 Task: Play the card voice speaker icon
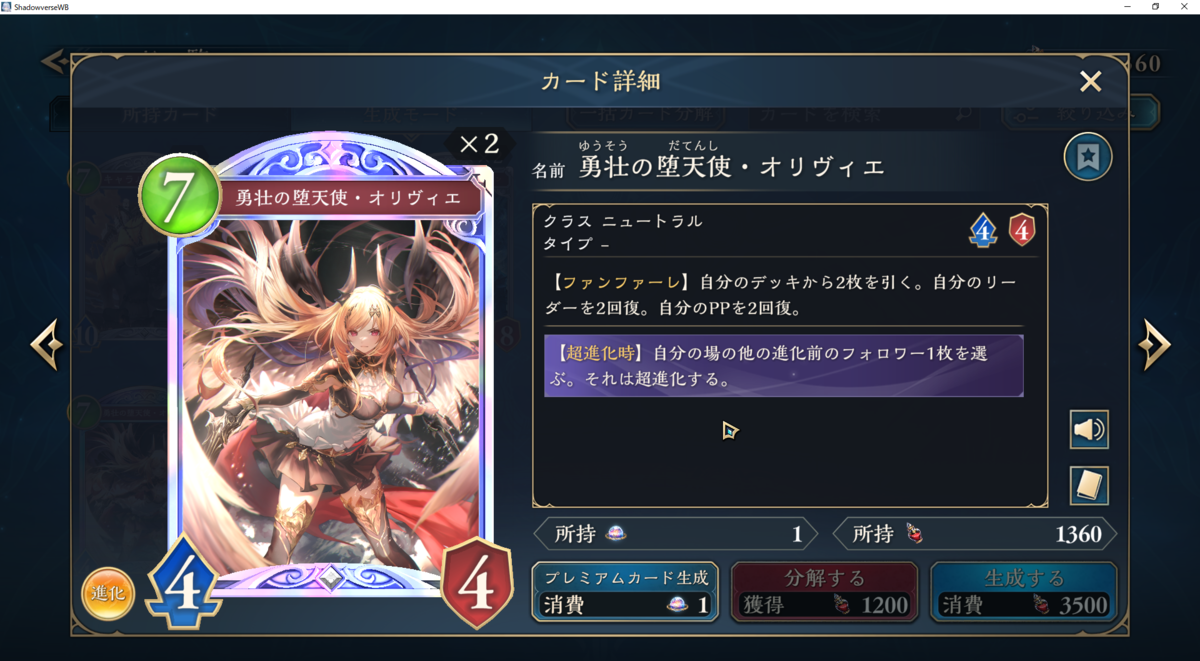[1088, 430]
